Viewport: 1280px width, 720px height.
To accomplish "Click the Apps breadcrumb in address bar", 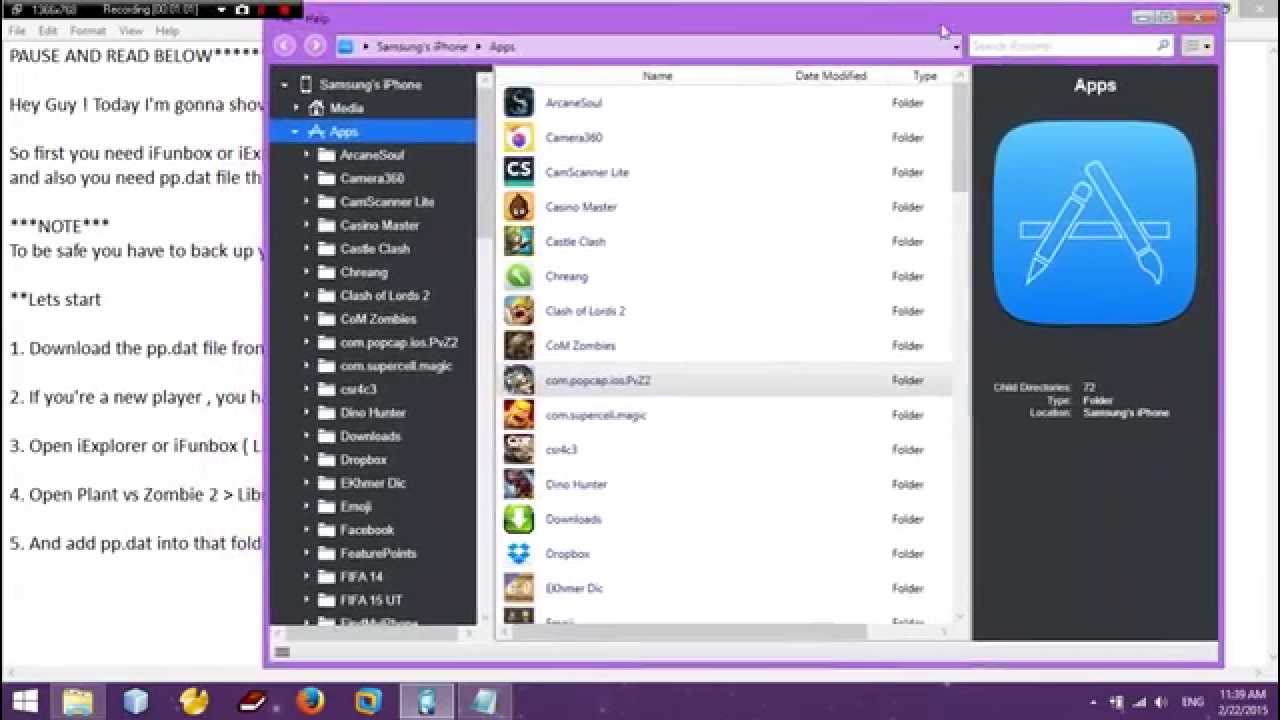I will pyautogui.click(x=502, y=46).
